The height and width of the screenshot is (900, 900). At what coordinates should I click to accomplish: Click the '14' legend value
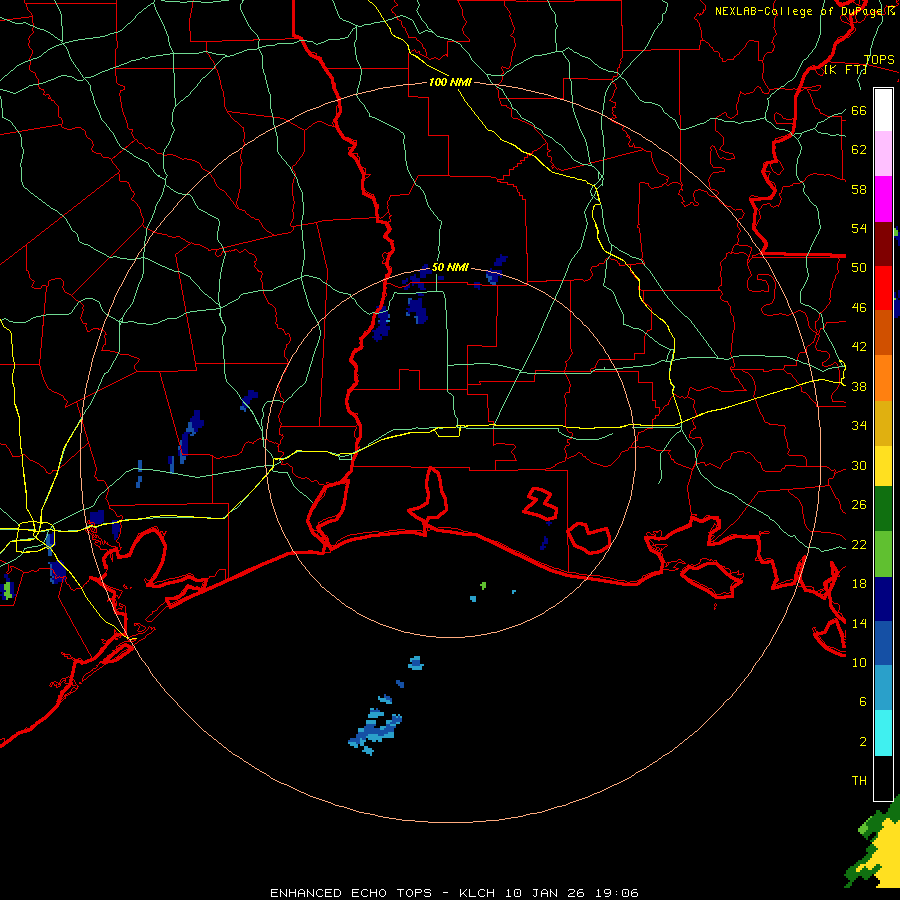tap(859, 623)
